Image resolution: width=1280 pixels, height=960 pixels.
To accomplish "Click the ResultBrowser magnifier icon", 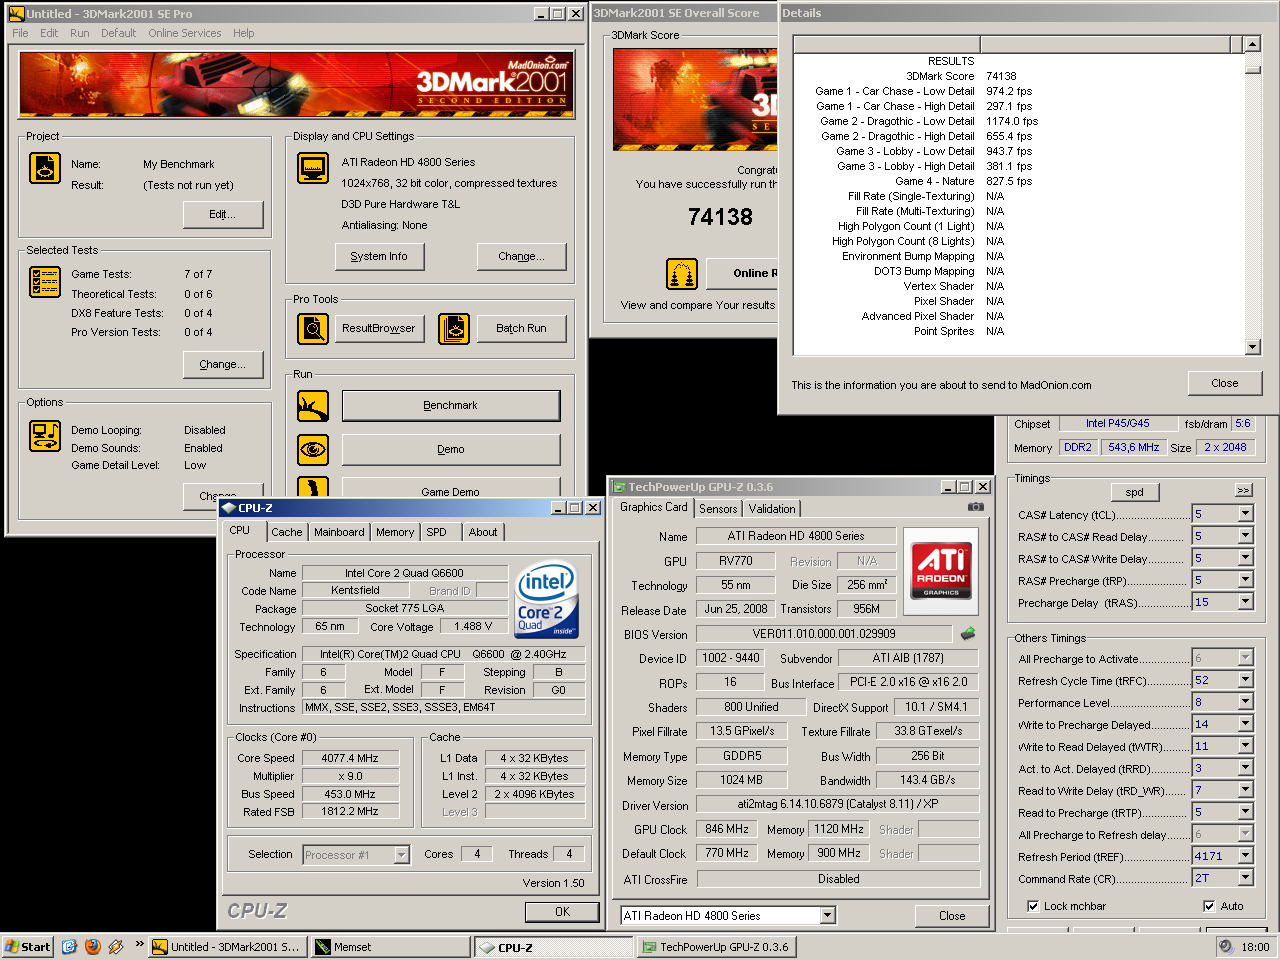I will tap(313, 328).
